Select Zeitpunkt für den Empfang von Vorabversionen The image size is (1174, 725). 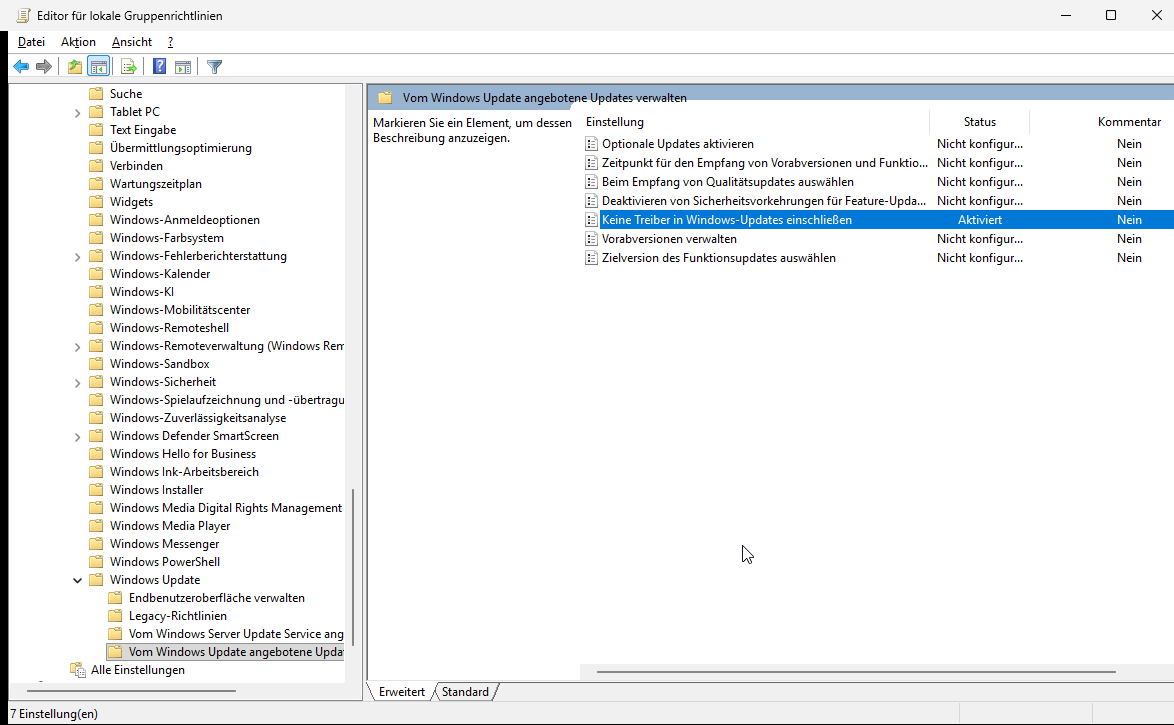764,163
